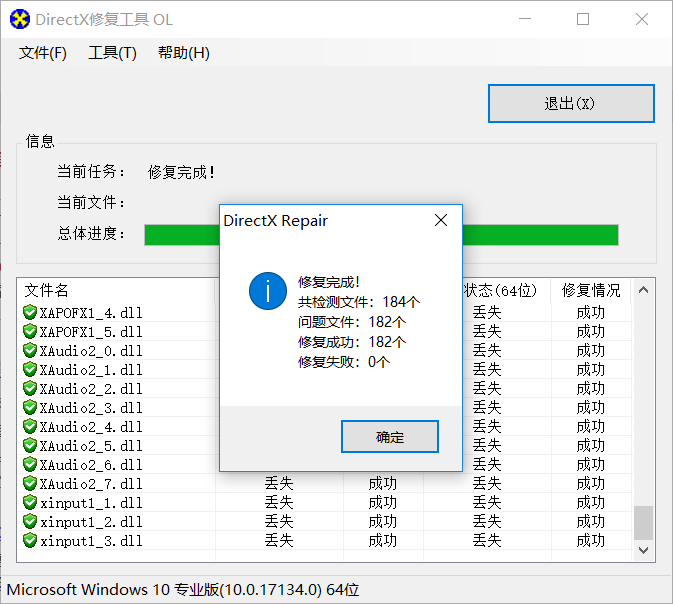This screenshot has height=604, width=673.
Task: Select the XAPOFX1_5.dll file name
Action: coord(91,332)
